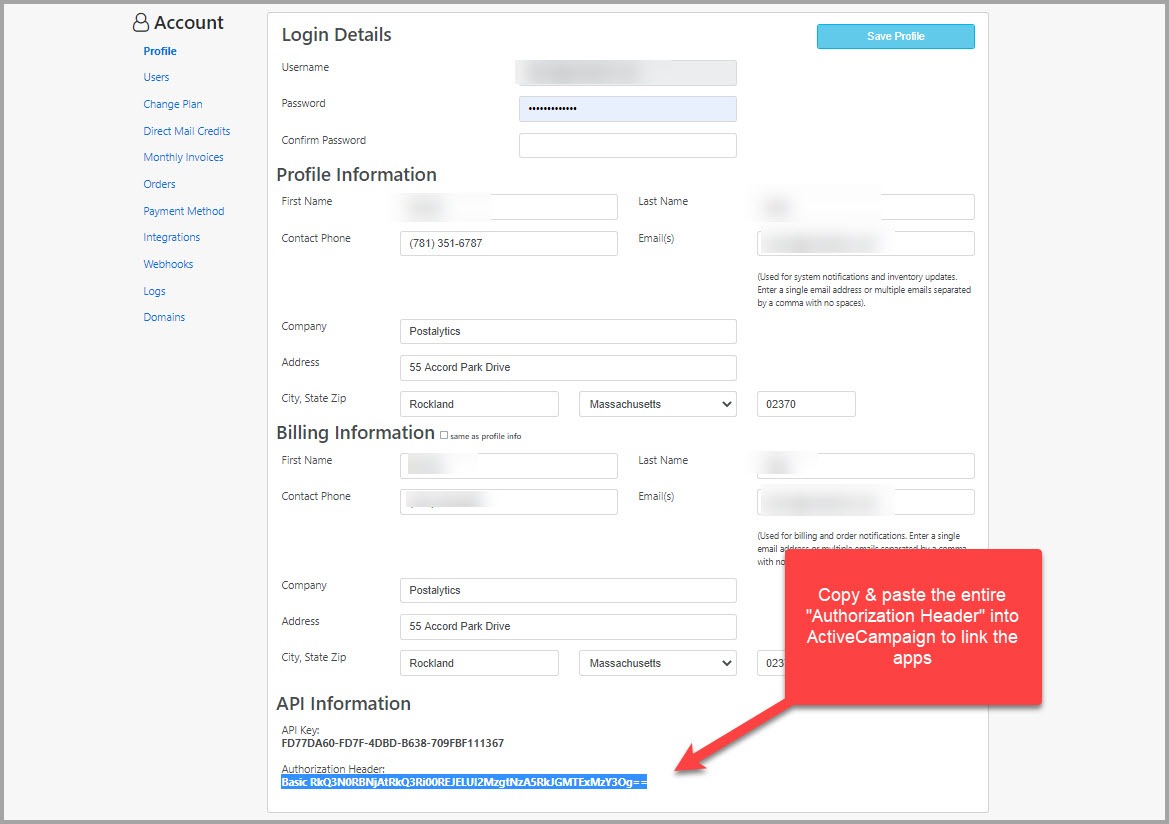Click the Save Profile button
This screenshot has height=824, width=1169.
click(895, 36)
